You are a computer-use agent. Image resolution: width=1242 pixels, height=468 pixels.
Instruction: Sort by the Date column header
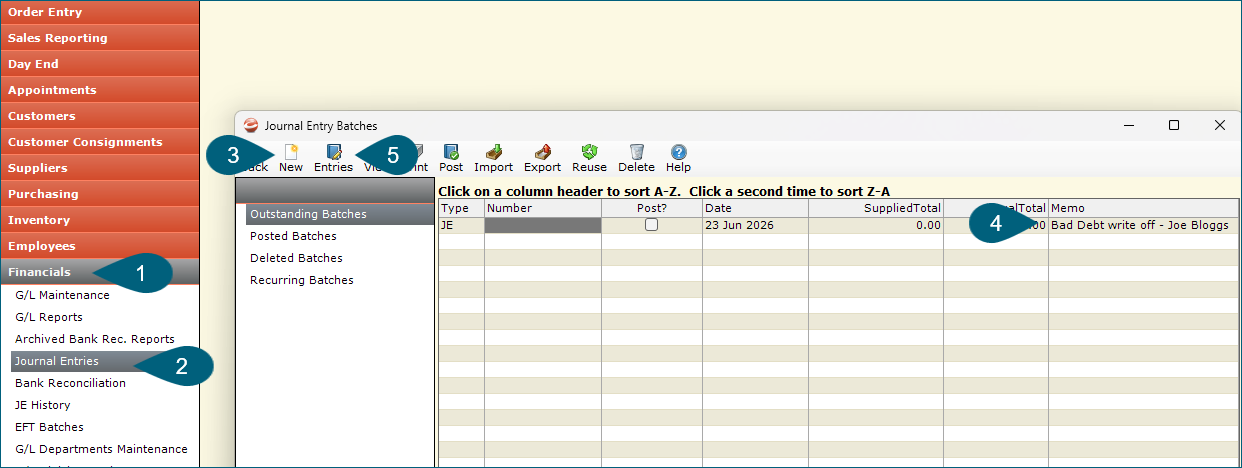(756, 208)
